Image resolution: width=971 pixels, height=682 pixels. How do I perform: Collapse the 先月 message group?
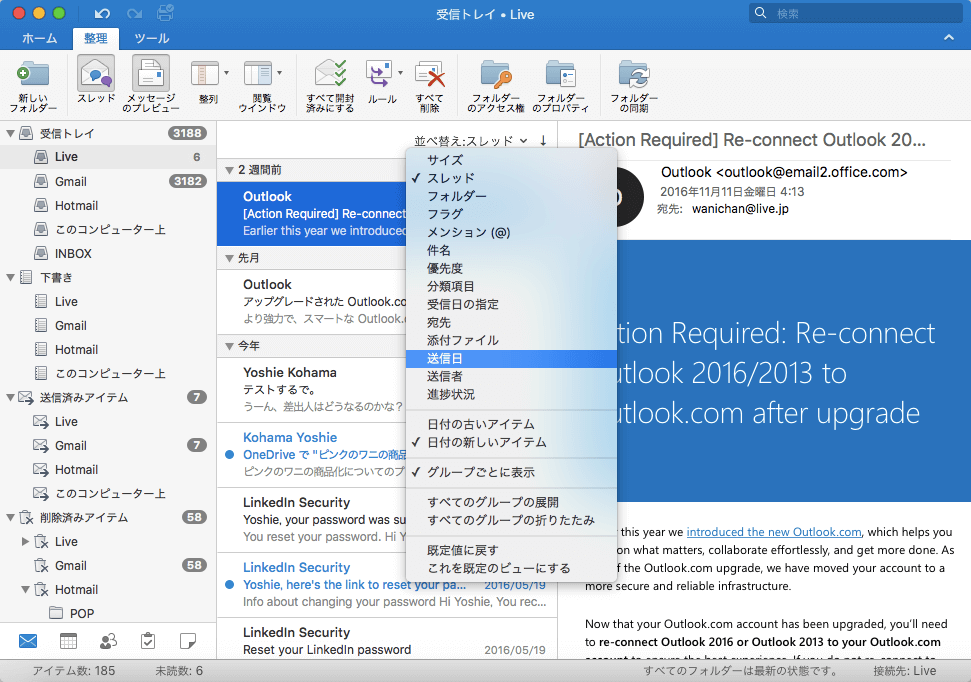[229, 258]
